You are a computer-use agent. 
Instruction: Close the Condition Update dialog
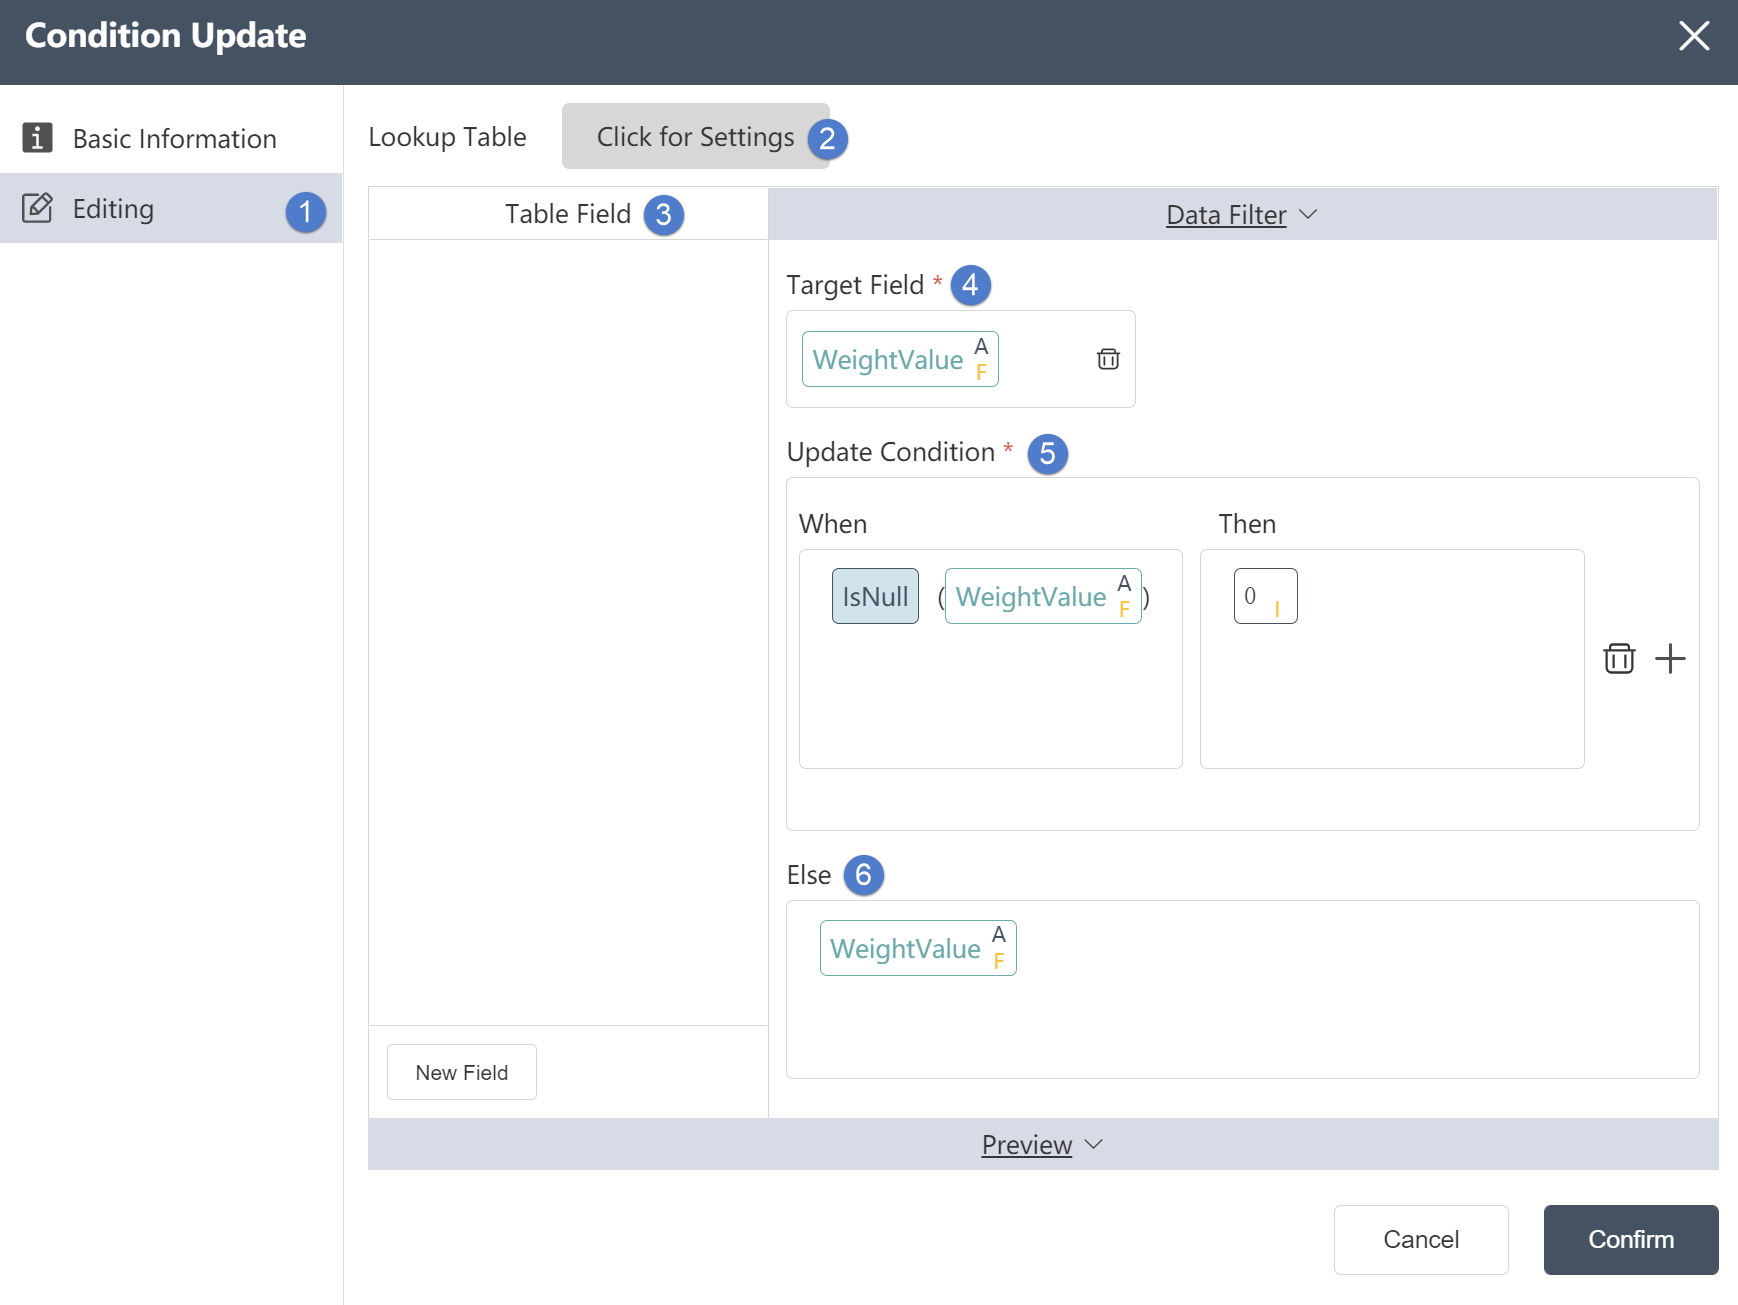pos(1694,36)
